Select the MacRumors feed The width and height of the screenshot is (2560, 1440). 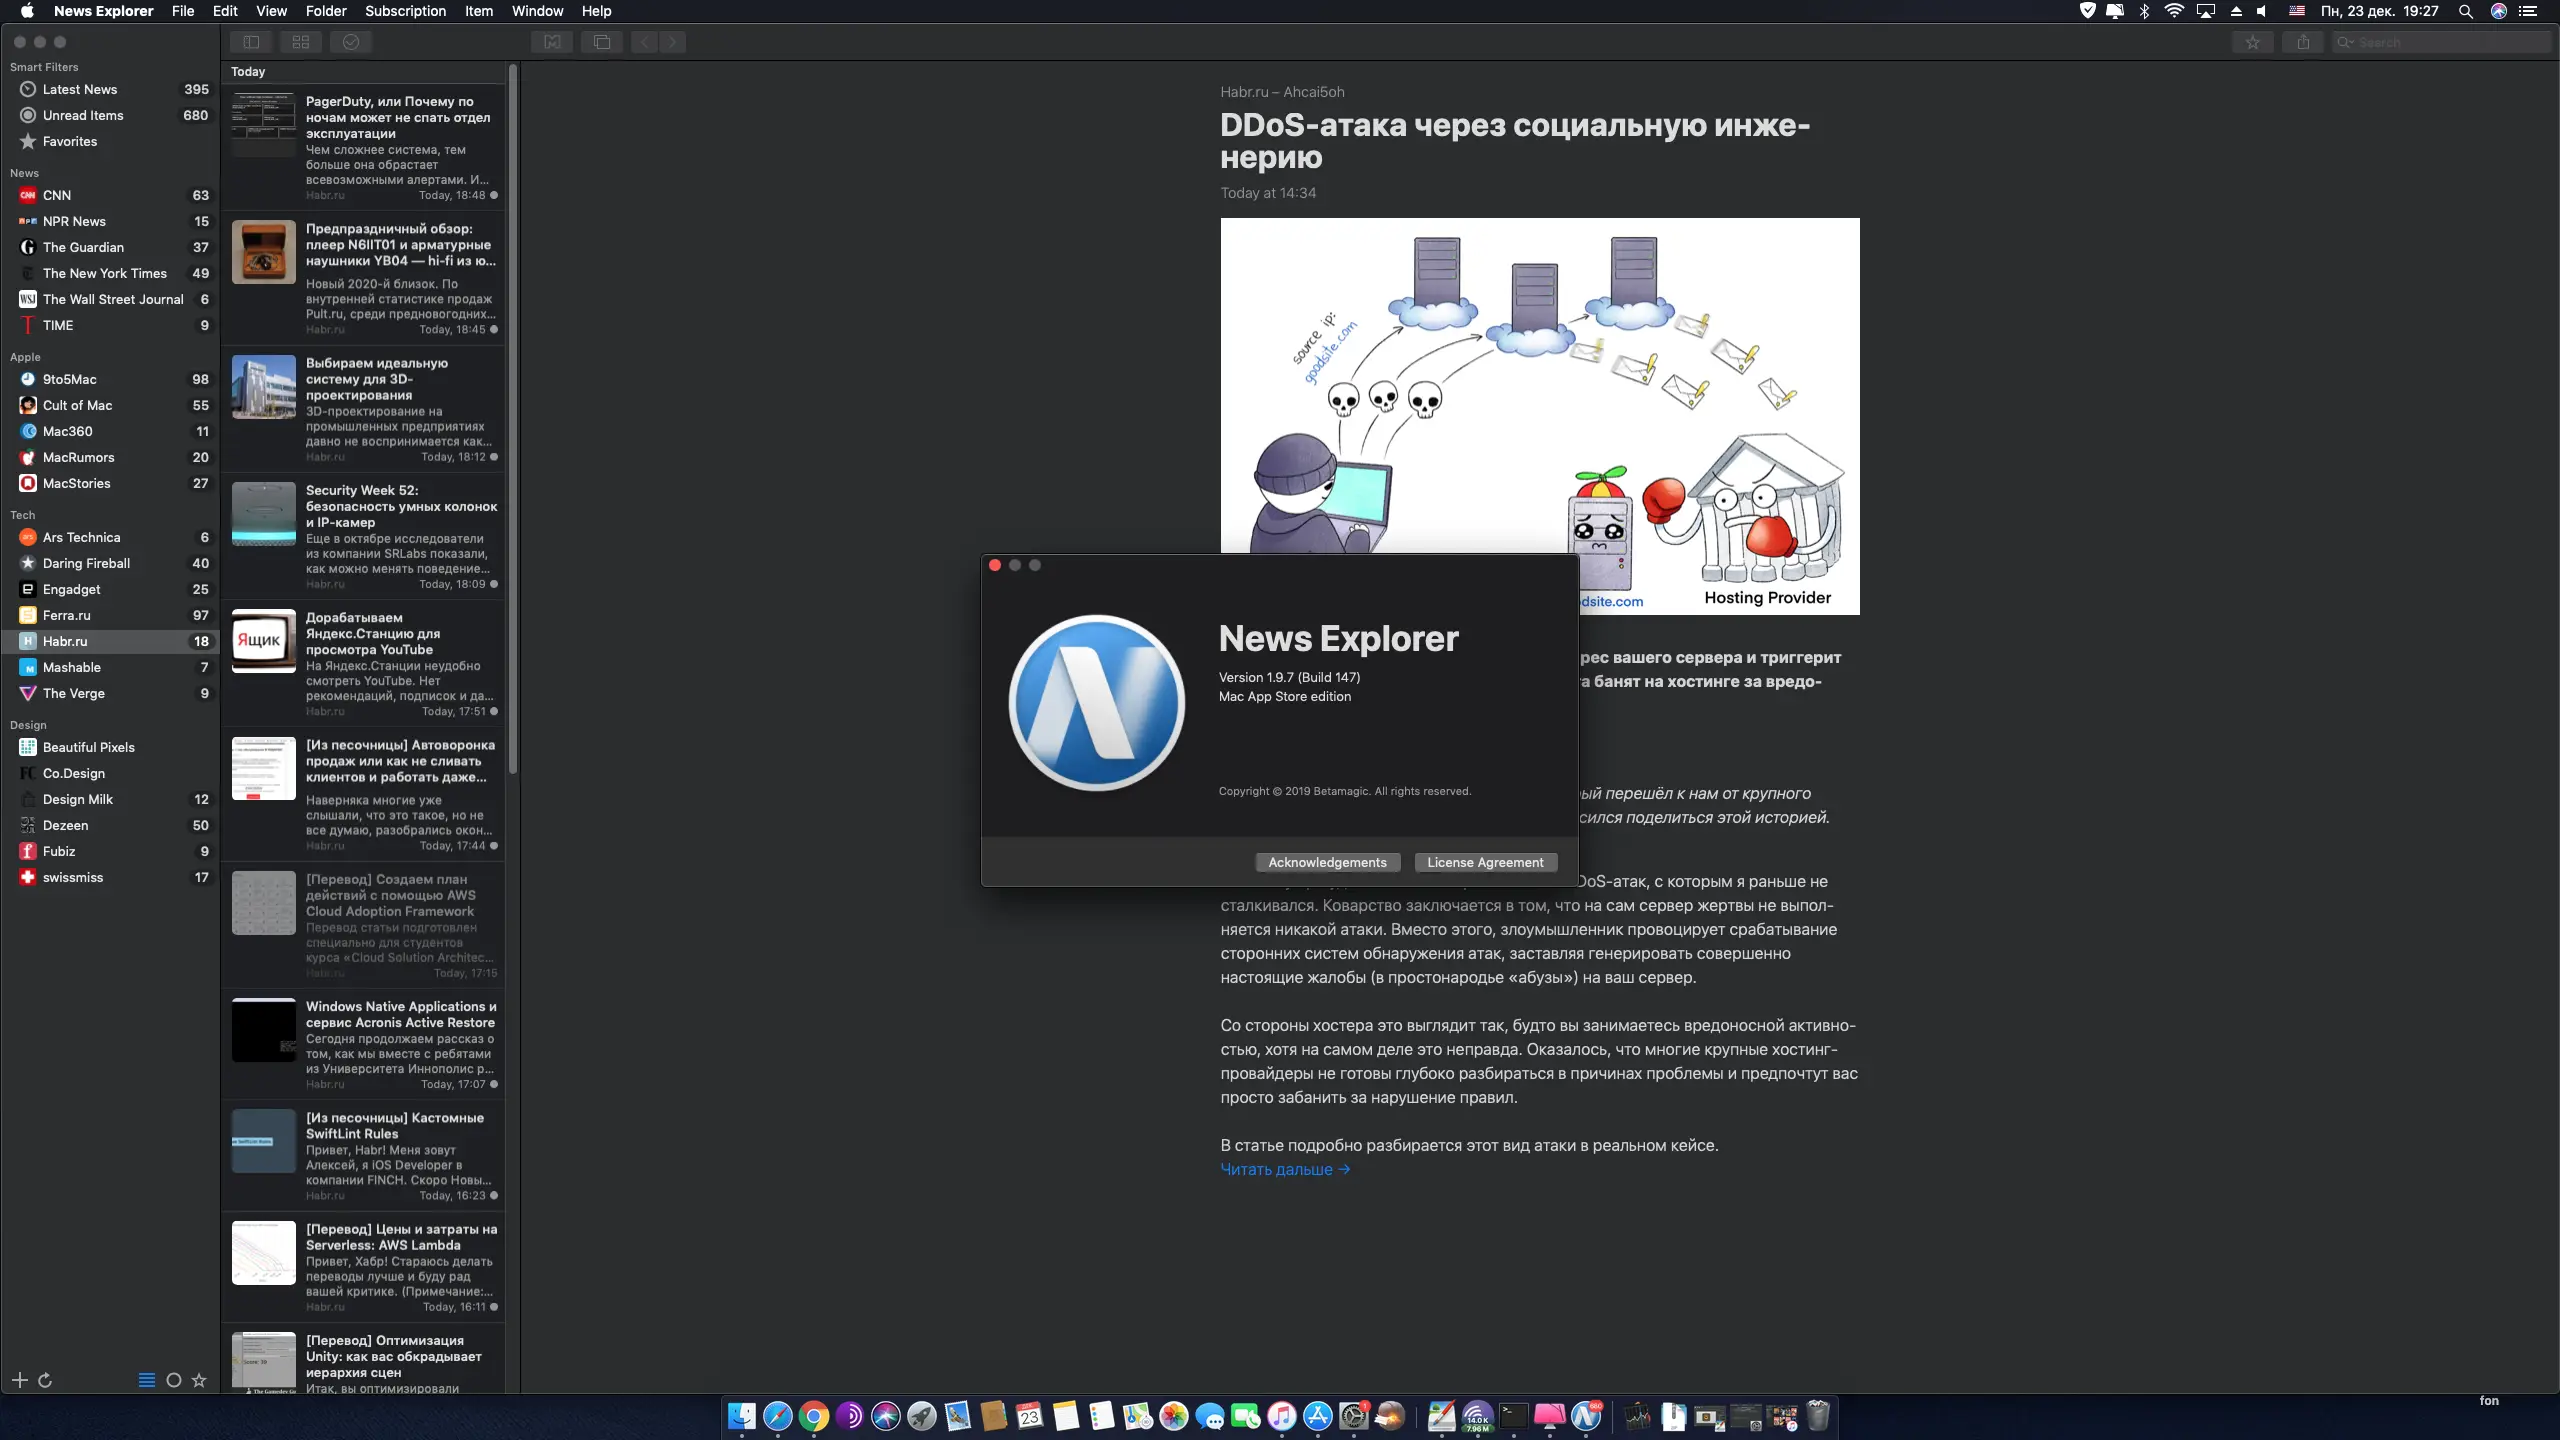(110, 457)
